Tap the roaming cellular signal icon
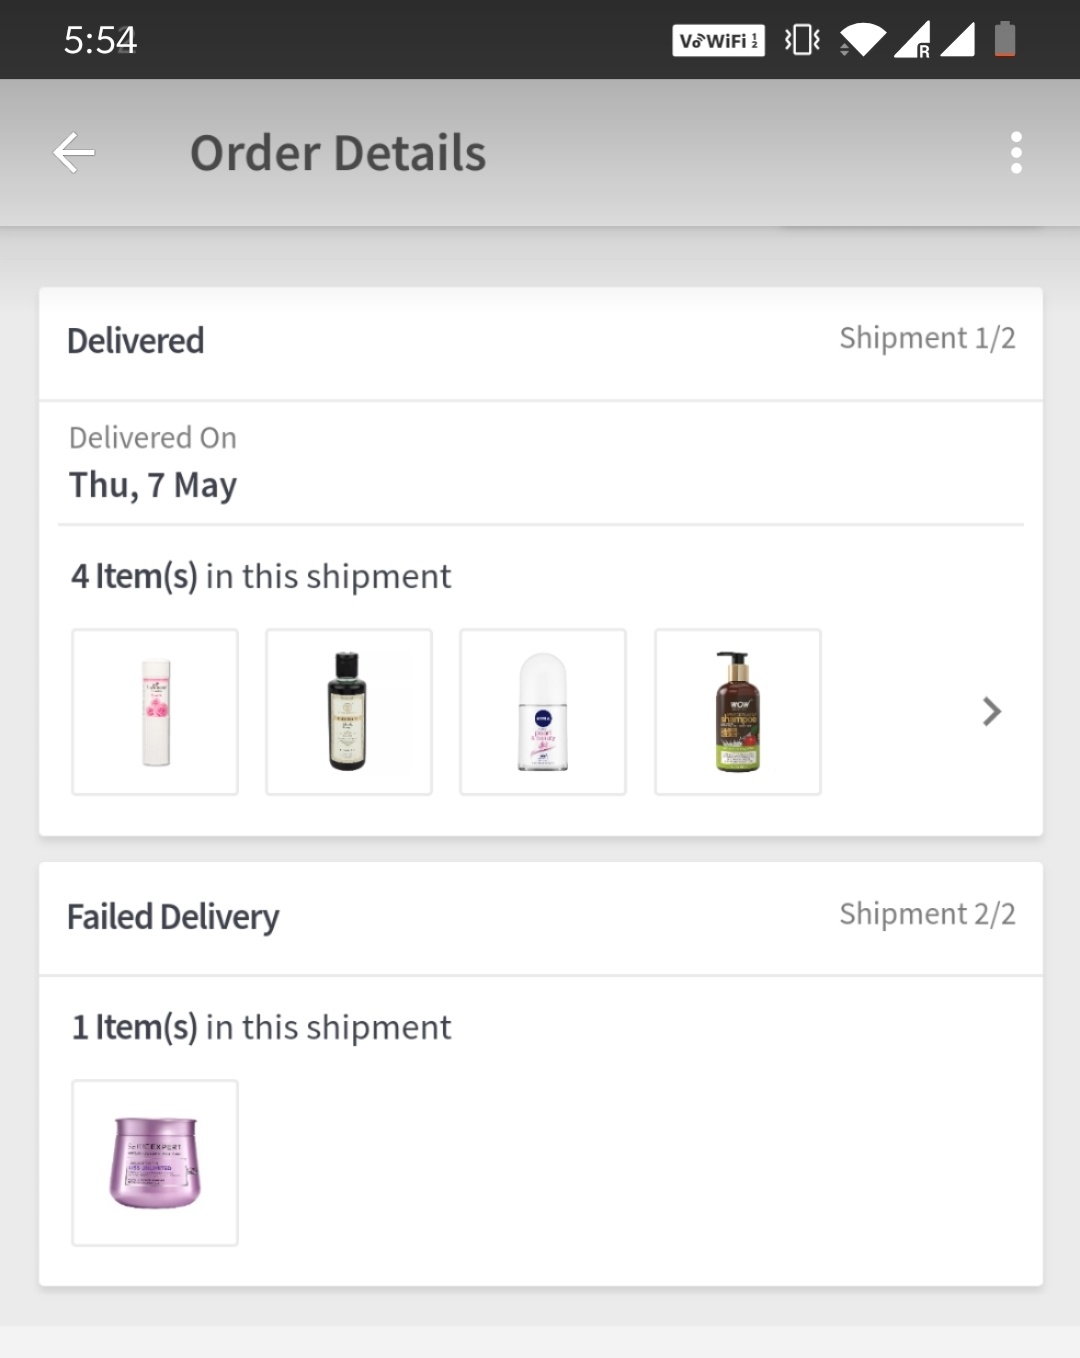This screenshot has width=1080, height=1358. click(912, 40)
